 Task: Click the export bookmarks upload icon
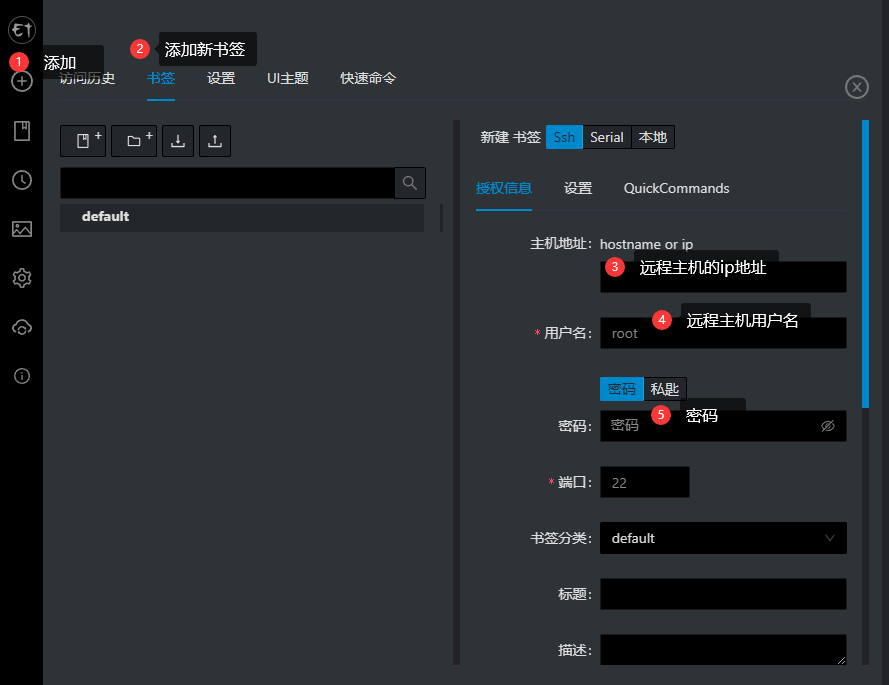point(215,141)
